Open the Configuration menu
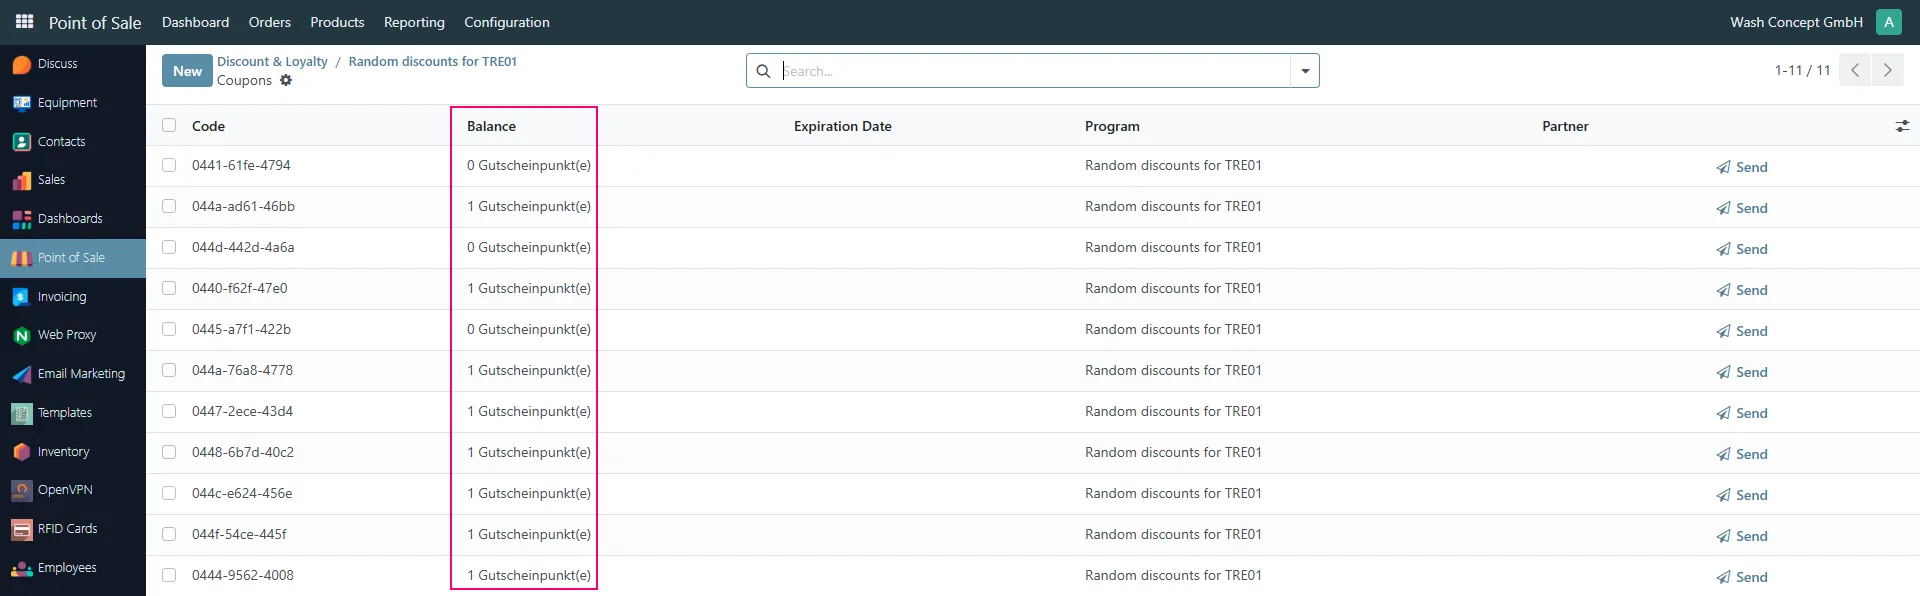This screenshot has width=1920, height=596. point(507,22)
